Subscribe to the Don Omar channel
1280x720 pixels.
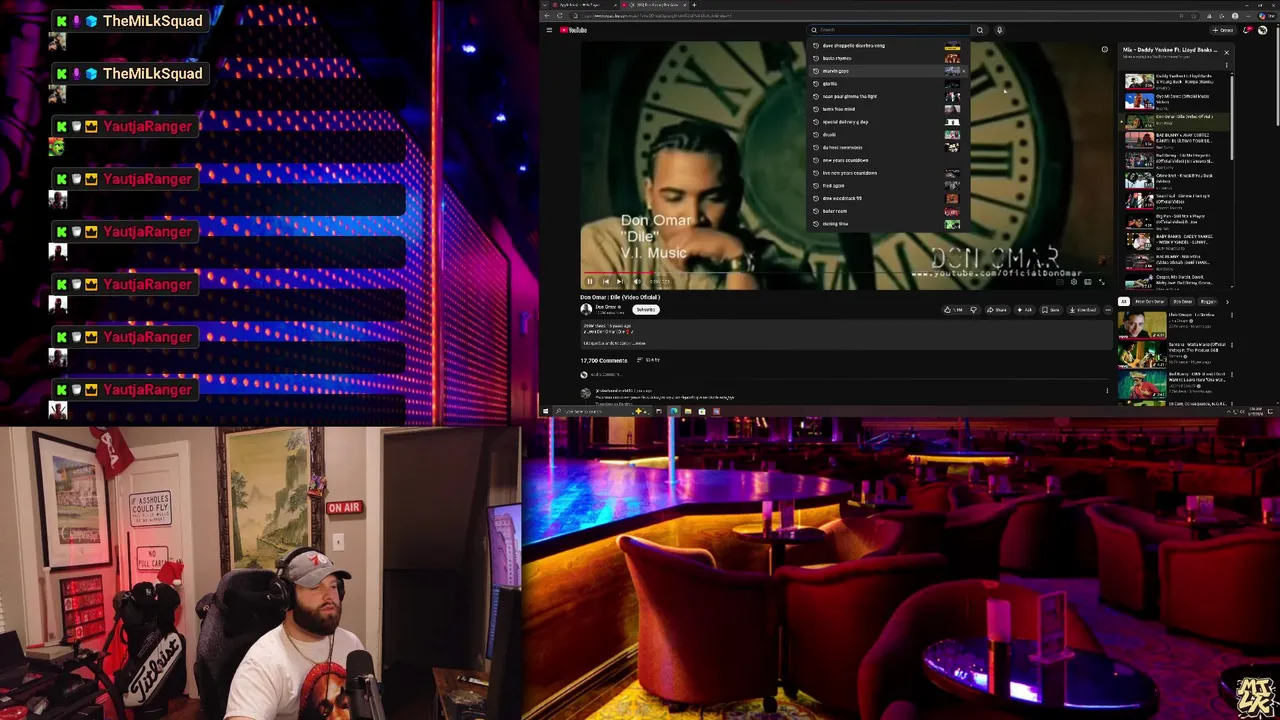(646, 310)
